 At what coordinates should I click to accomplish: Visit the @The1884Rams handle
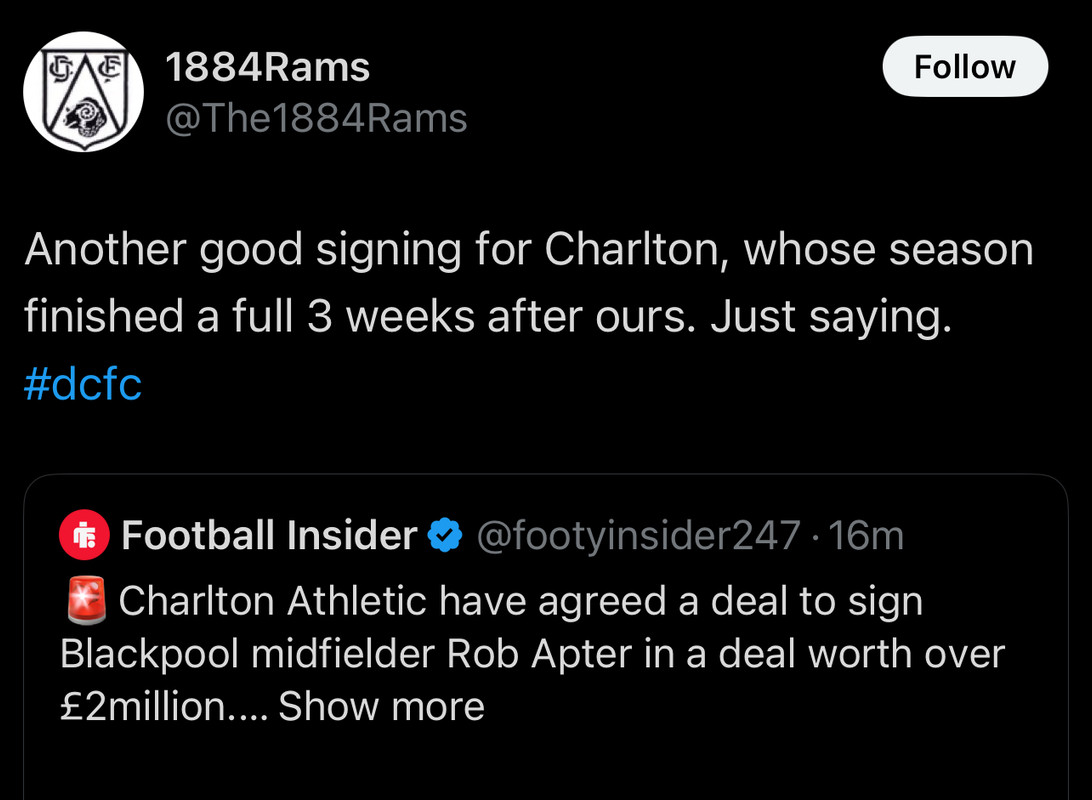coord(316,118)
